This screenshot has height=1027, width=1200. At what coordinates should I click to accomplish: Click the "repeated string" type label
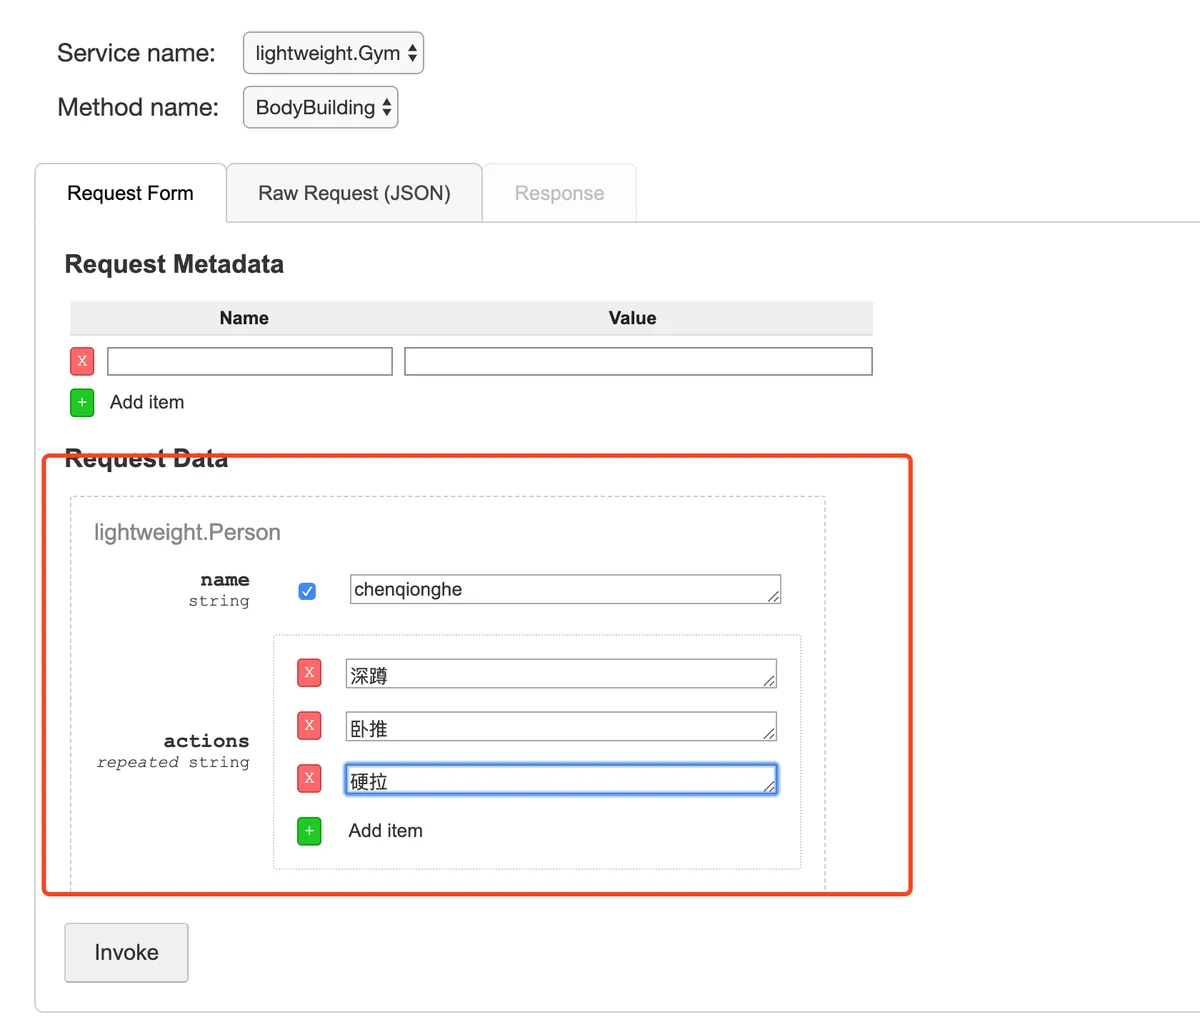click(173, 762)
